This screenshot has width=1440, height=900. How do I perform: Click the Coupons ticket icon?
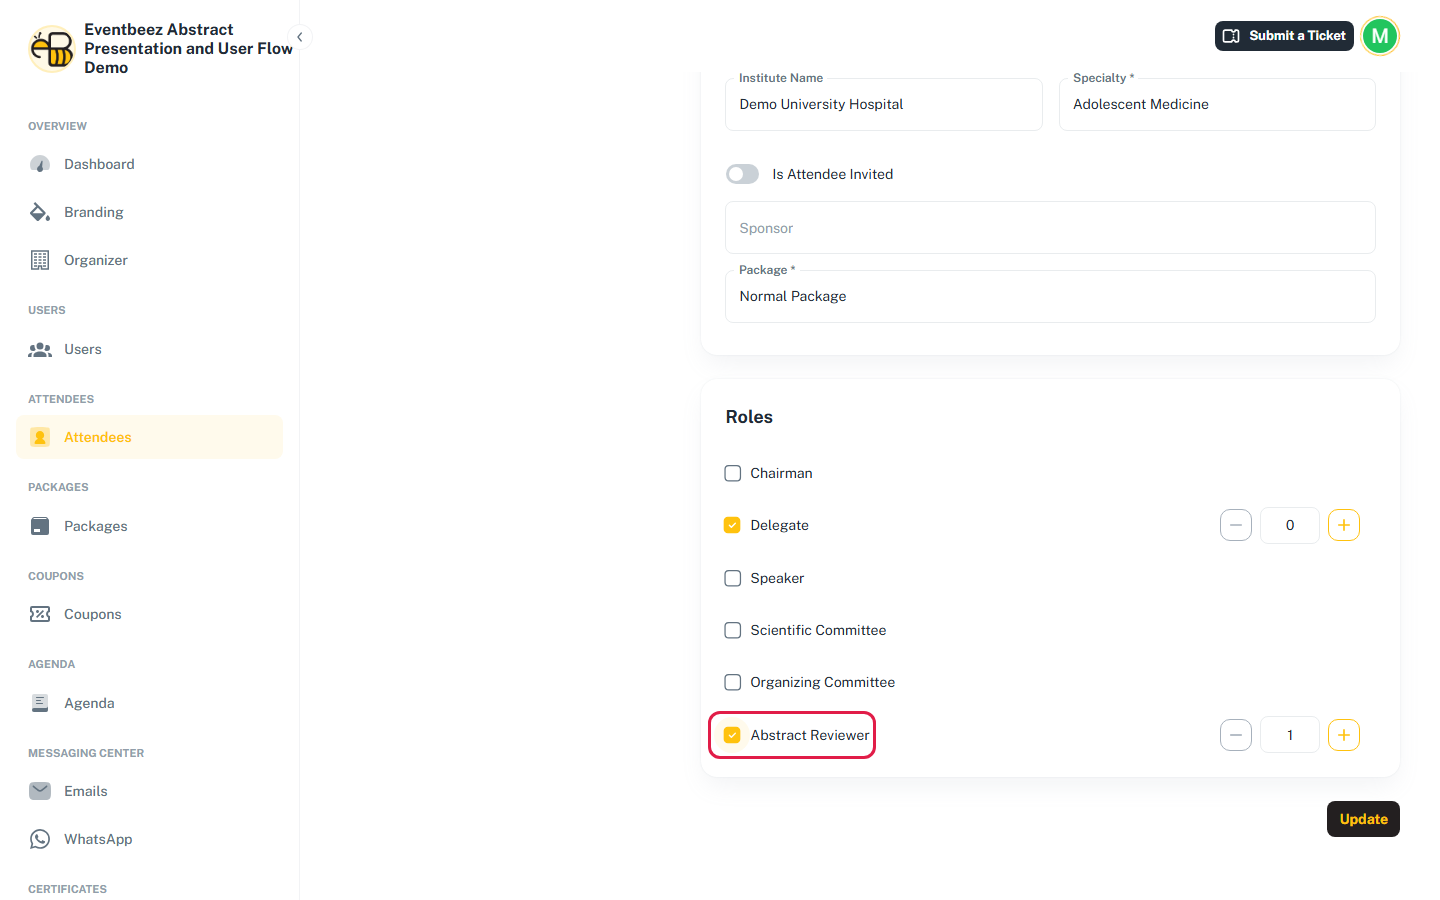pyautogui.click(x=40, y=614)
